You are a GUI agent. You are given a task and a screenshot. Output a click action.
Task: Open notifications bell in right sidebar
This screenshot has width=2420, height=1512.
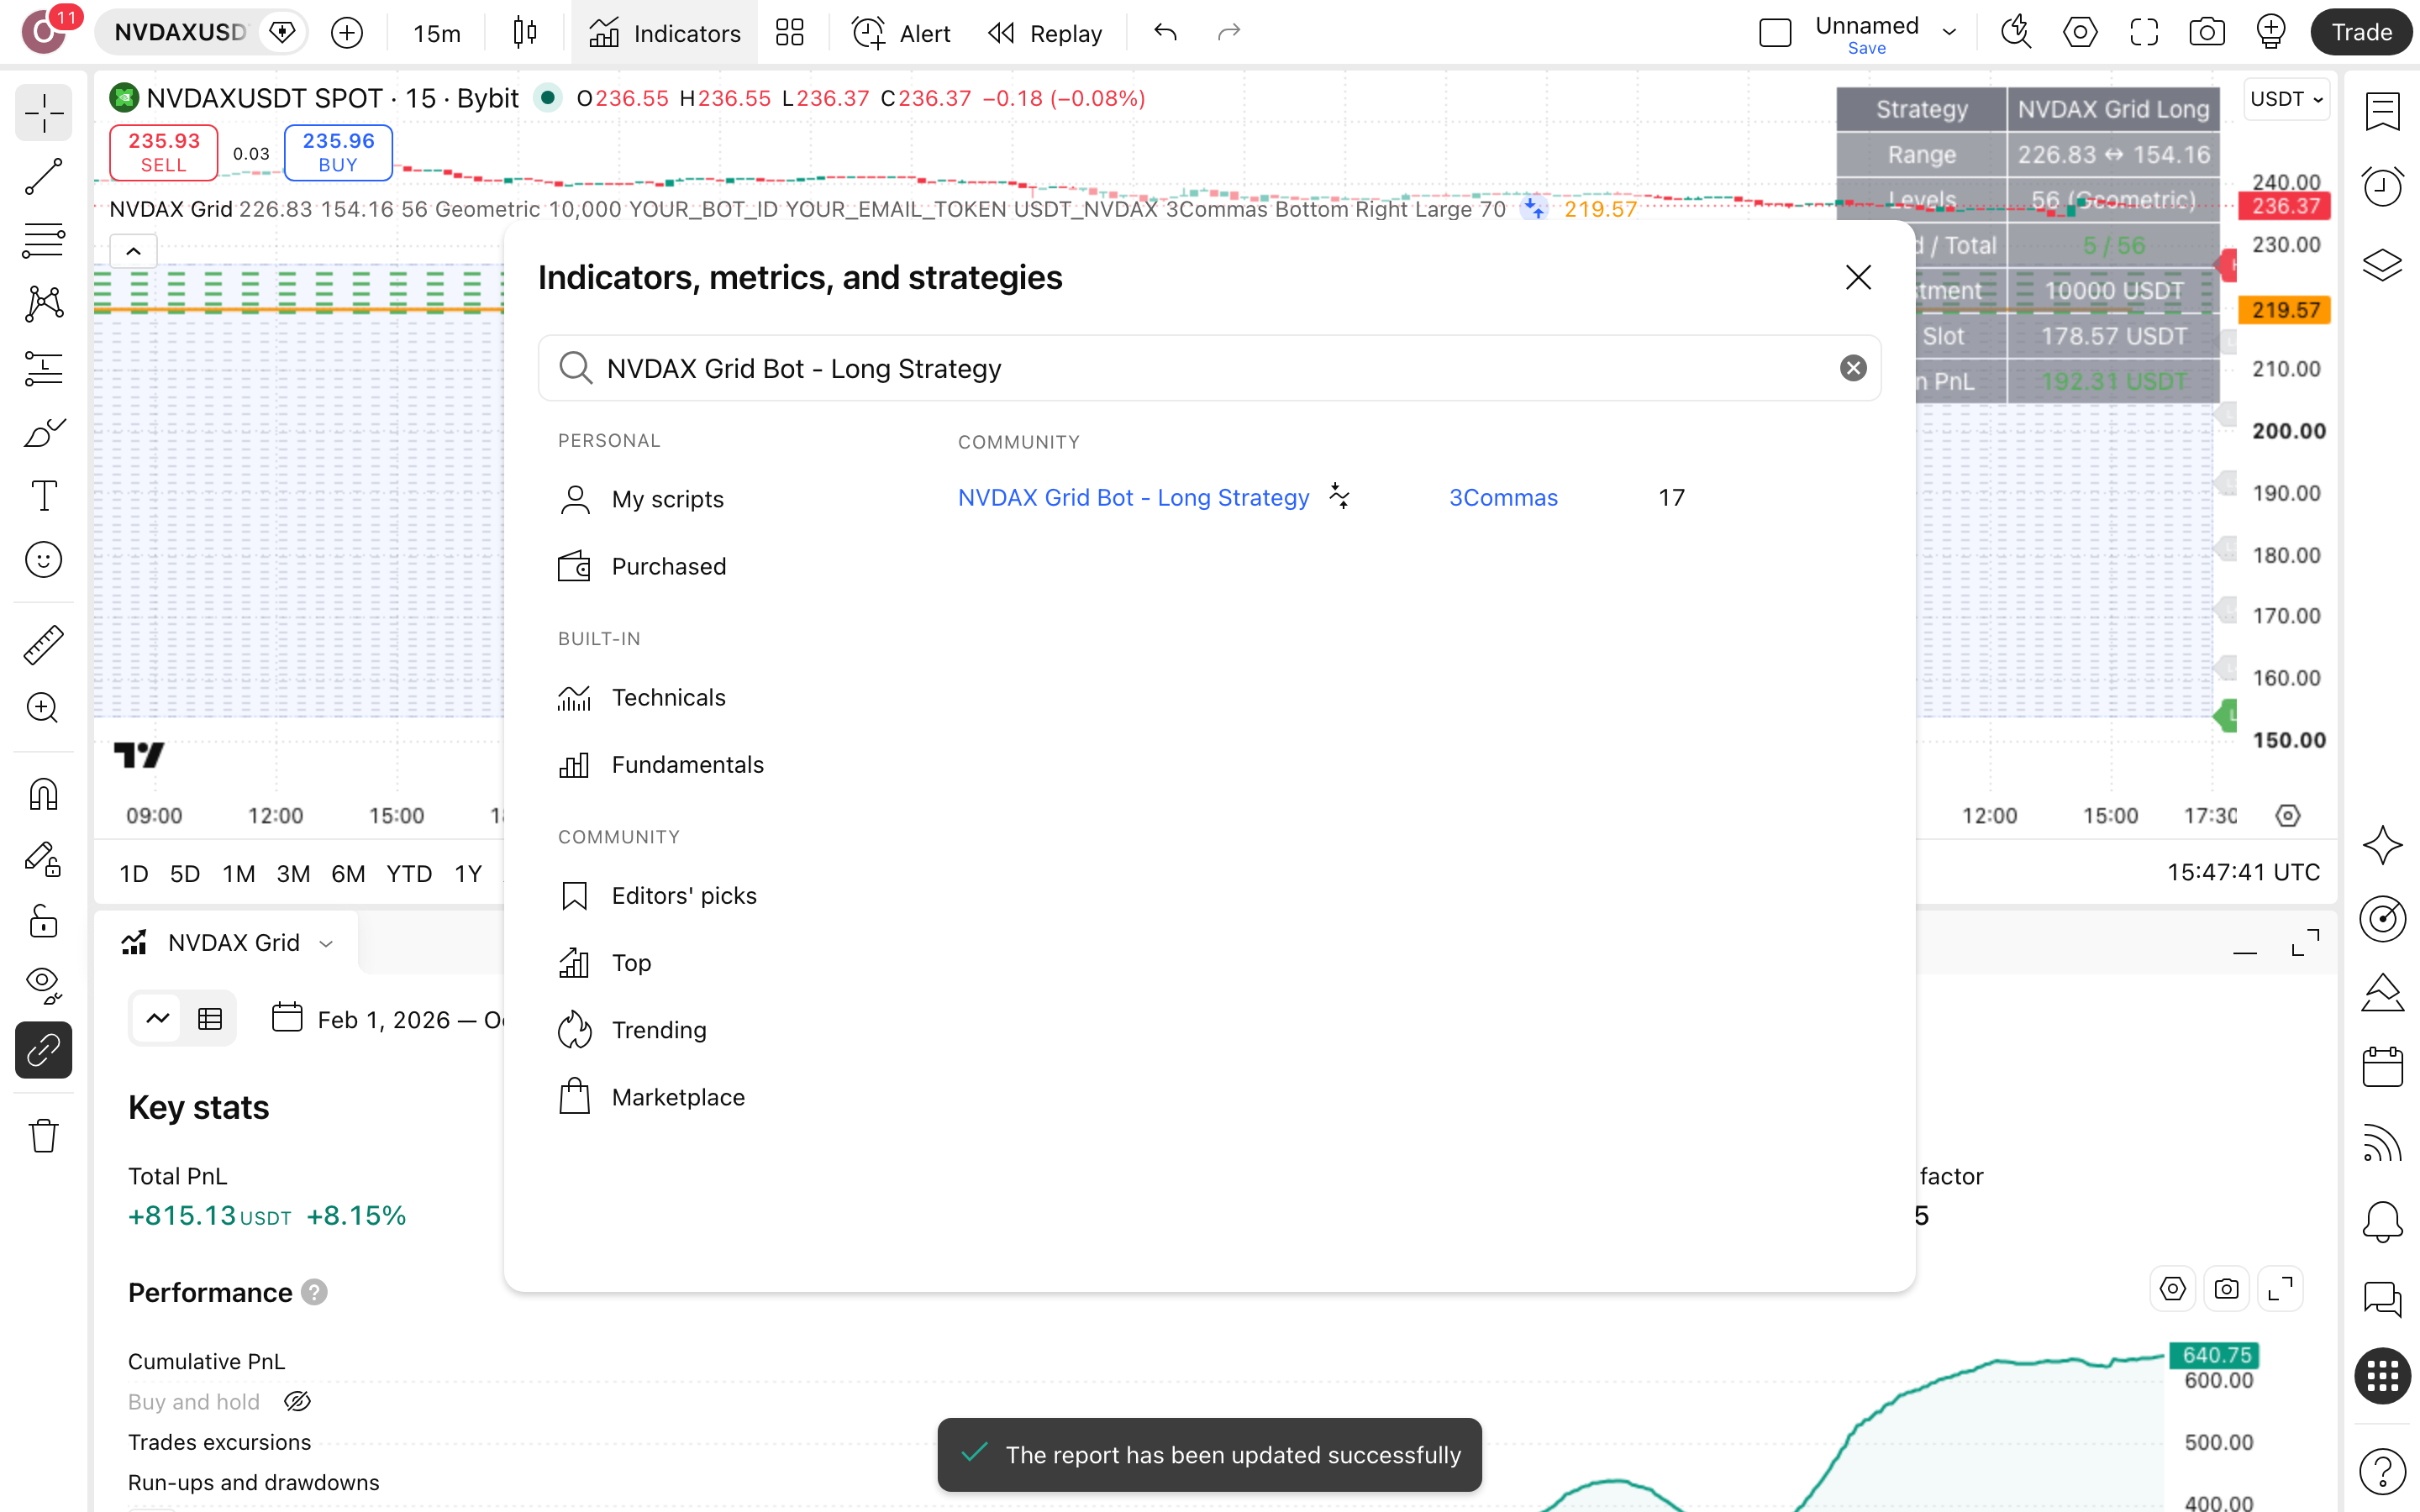point(2382,1221)
